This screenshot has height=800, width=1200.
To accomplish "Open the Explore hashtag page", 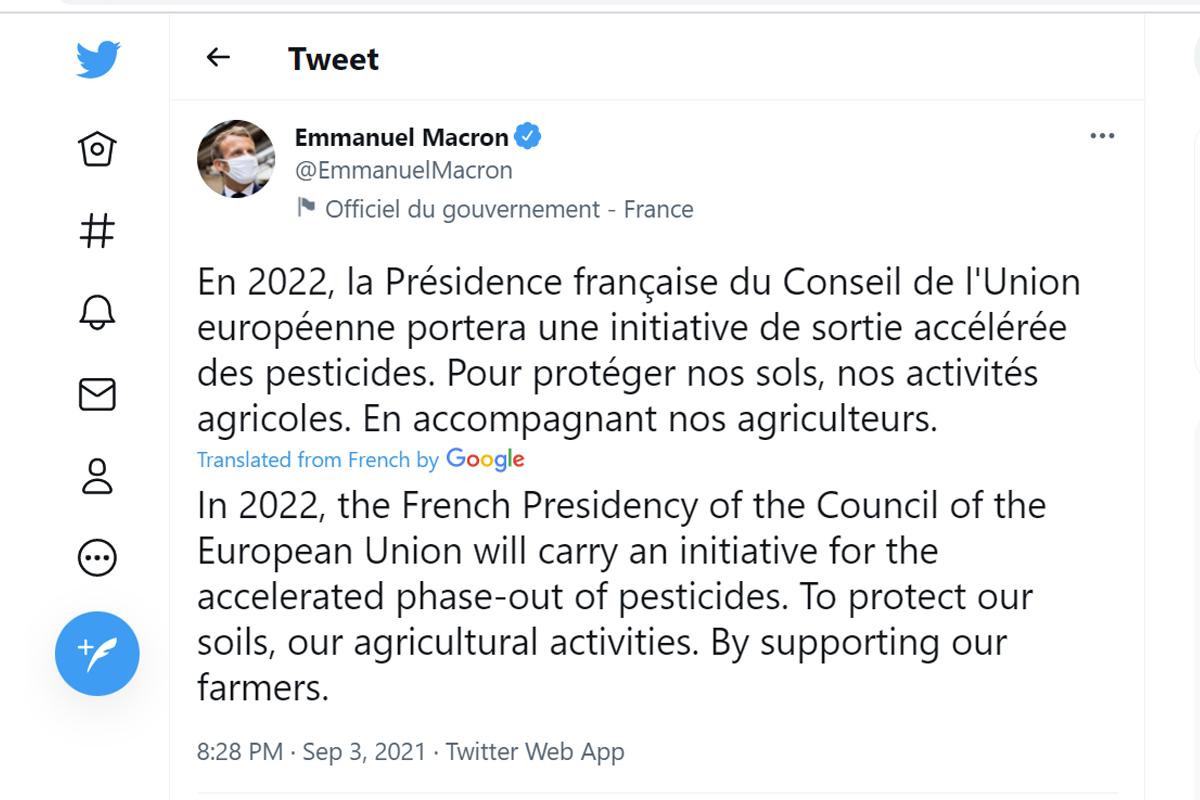I will coord(97,232).
